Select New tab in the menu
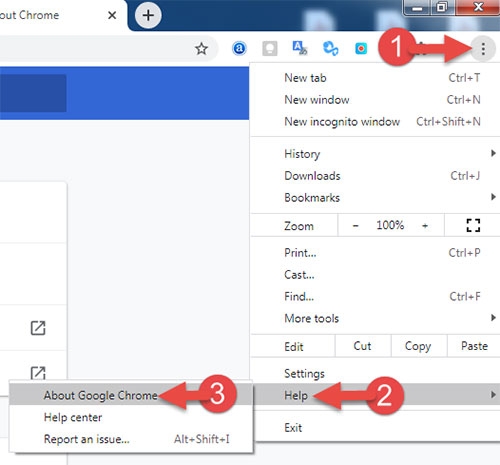 [x=375, y=78]
